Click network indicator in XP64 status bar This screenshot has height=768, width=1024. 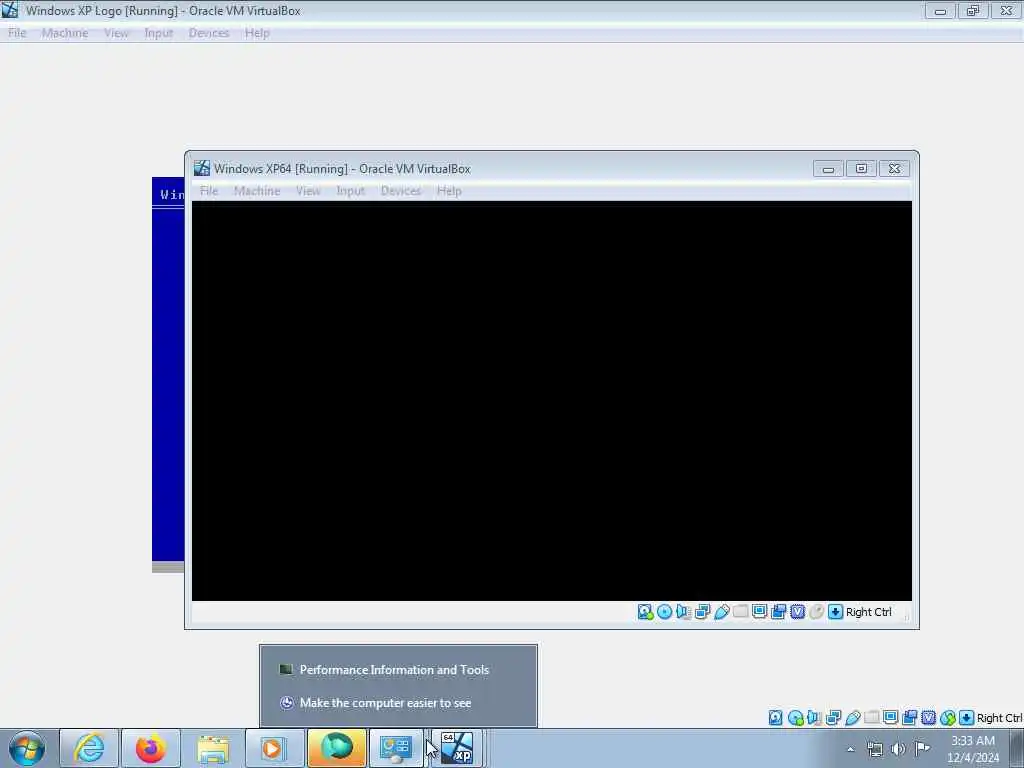coord(702,612)
